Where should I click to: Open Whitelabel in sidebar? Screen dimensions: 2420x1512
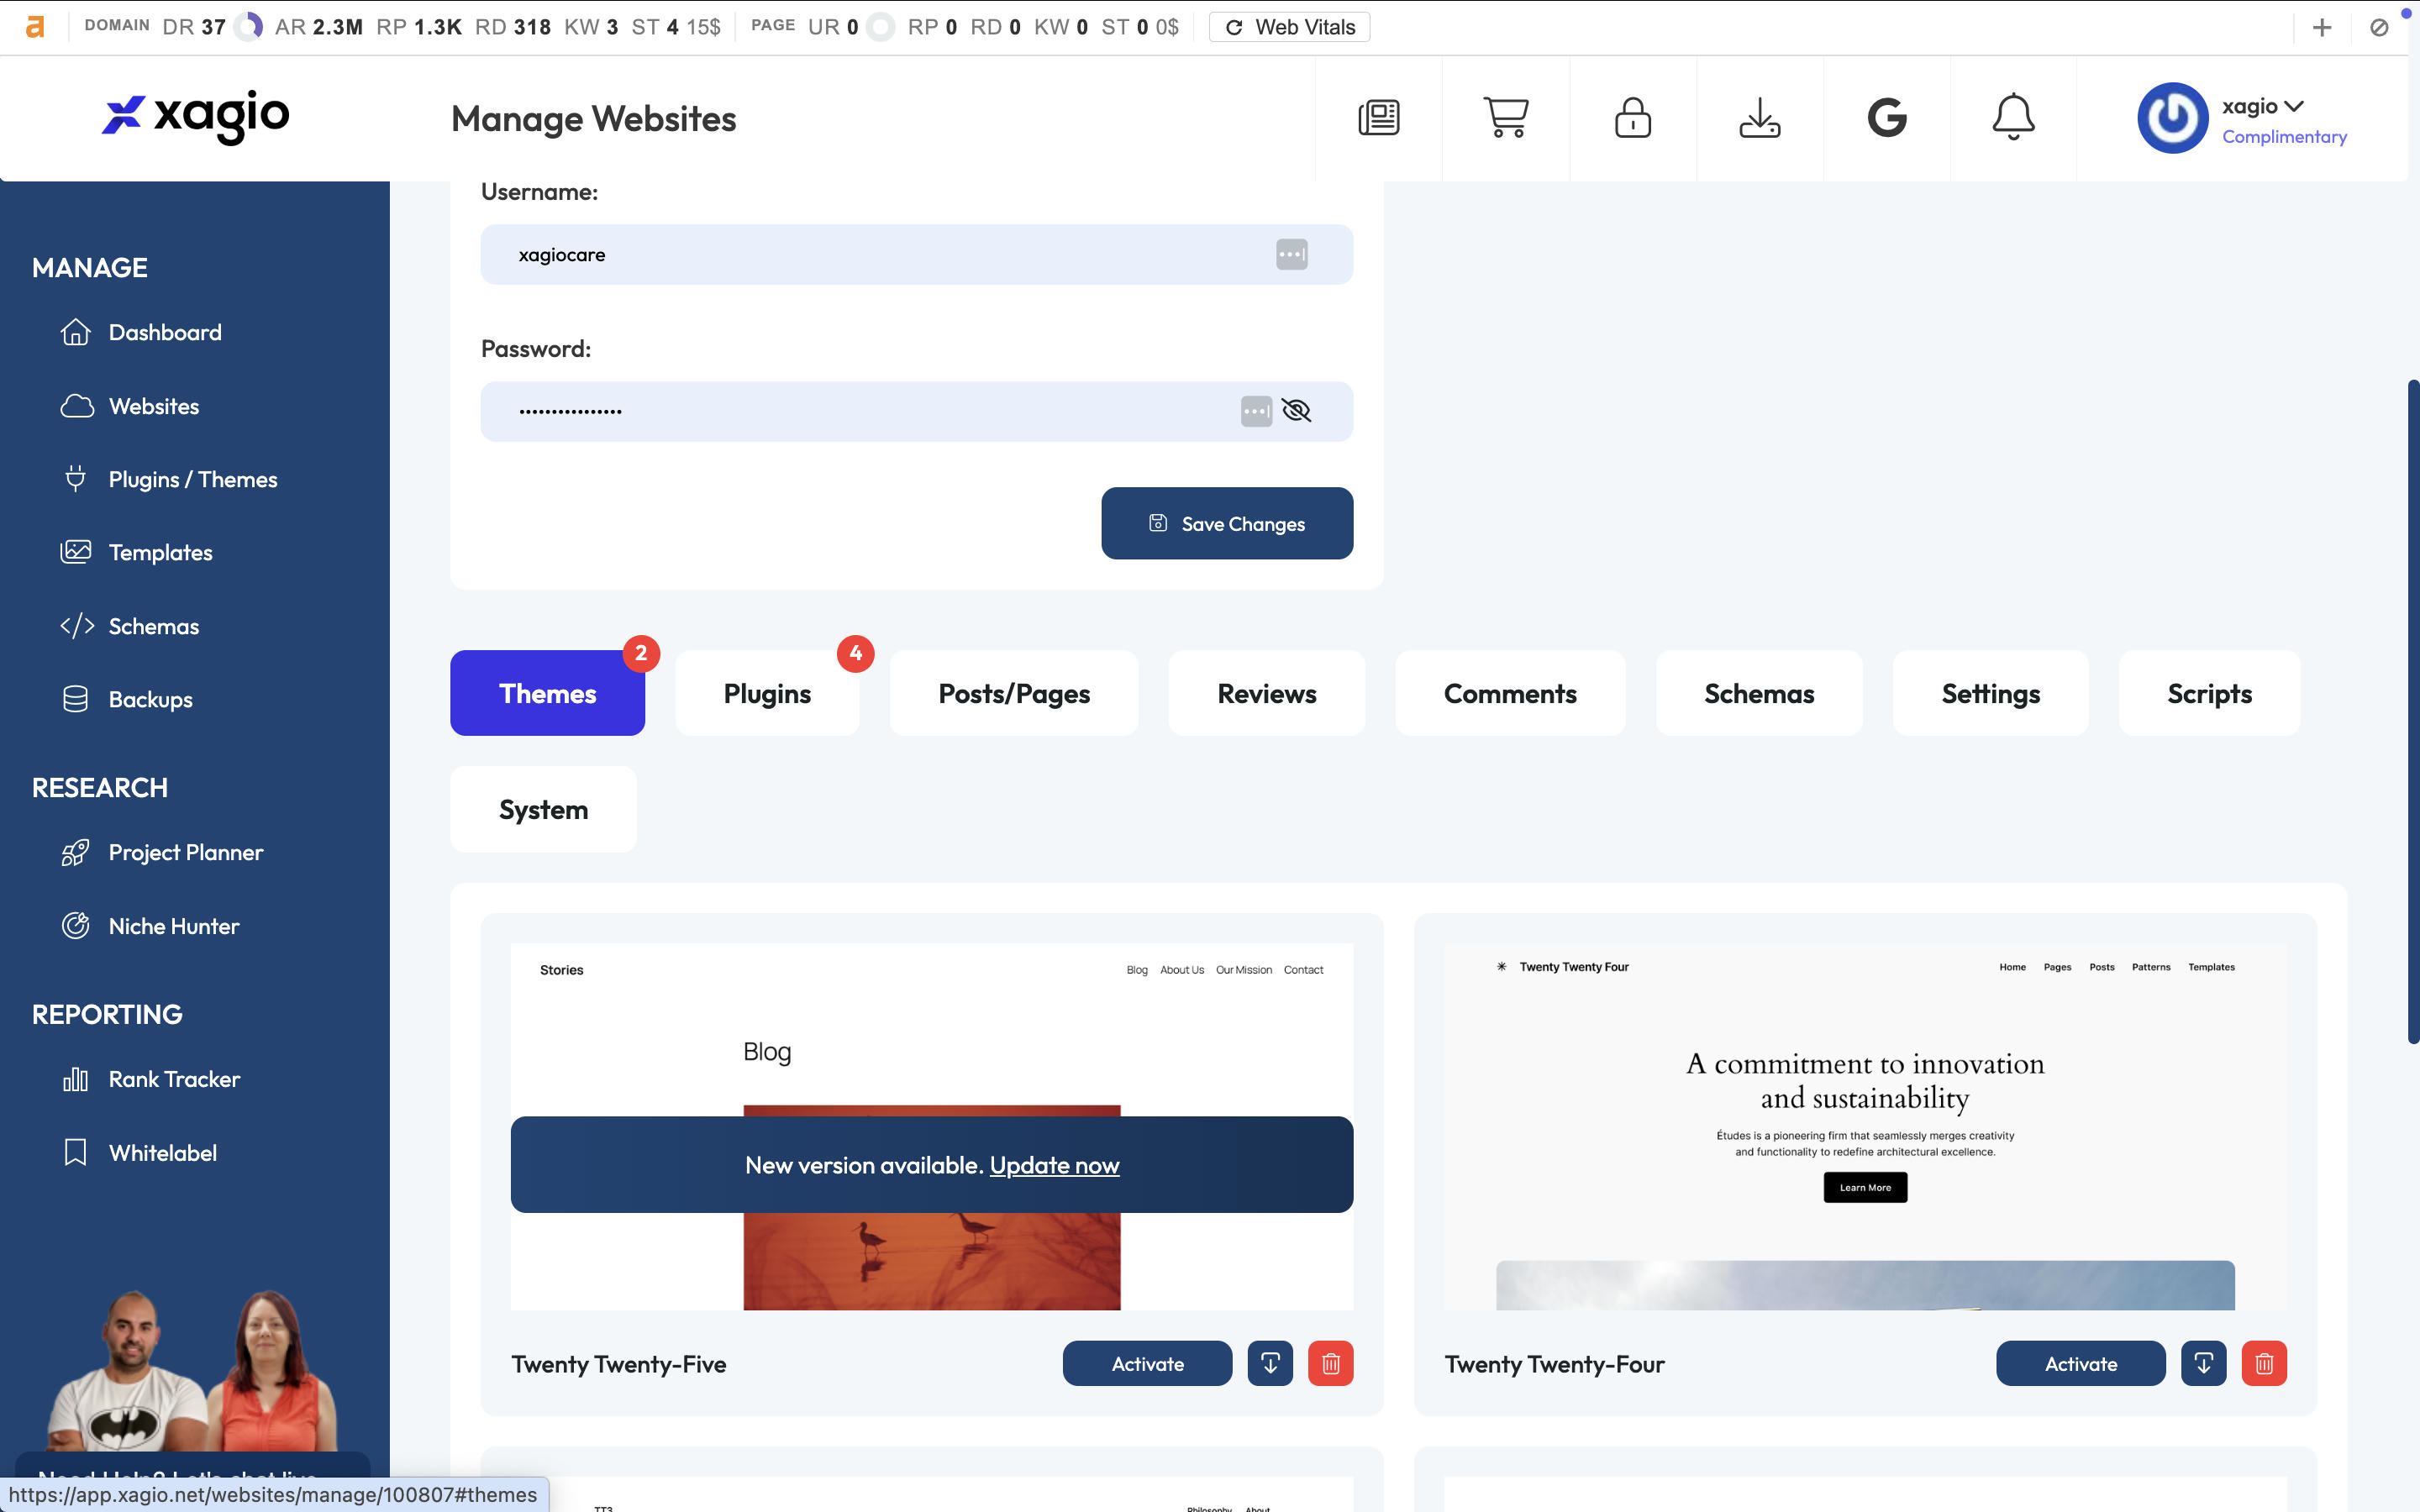point(139,1153)
